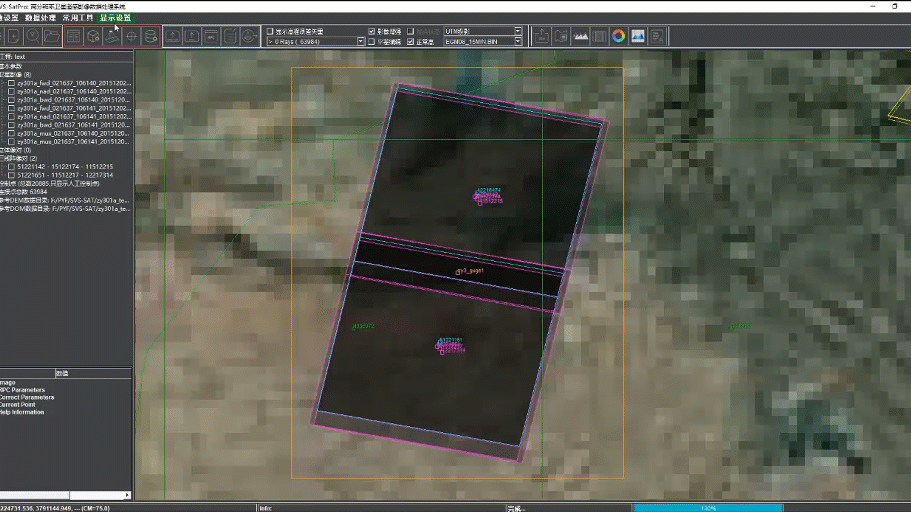Screen dimensions: 911x512
Task: Click the magnifier search toolbar icon
Action: click(31, 36)
